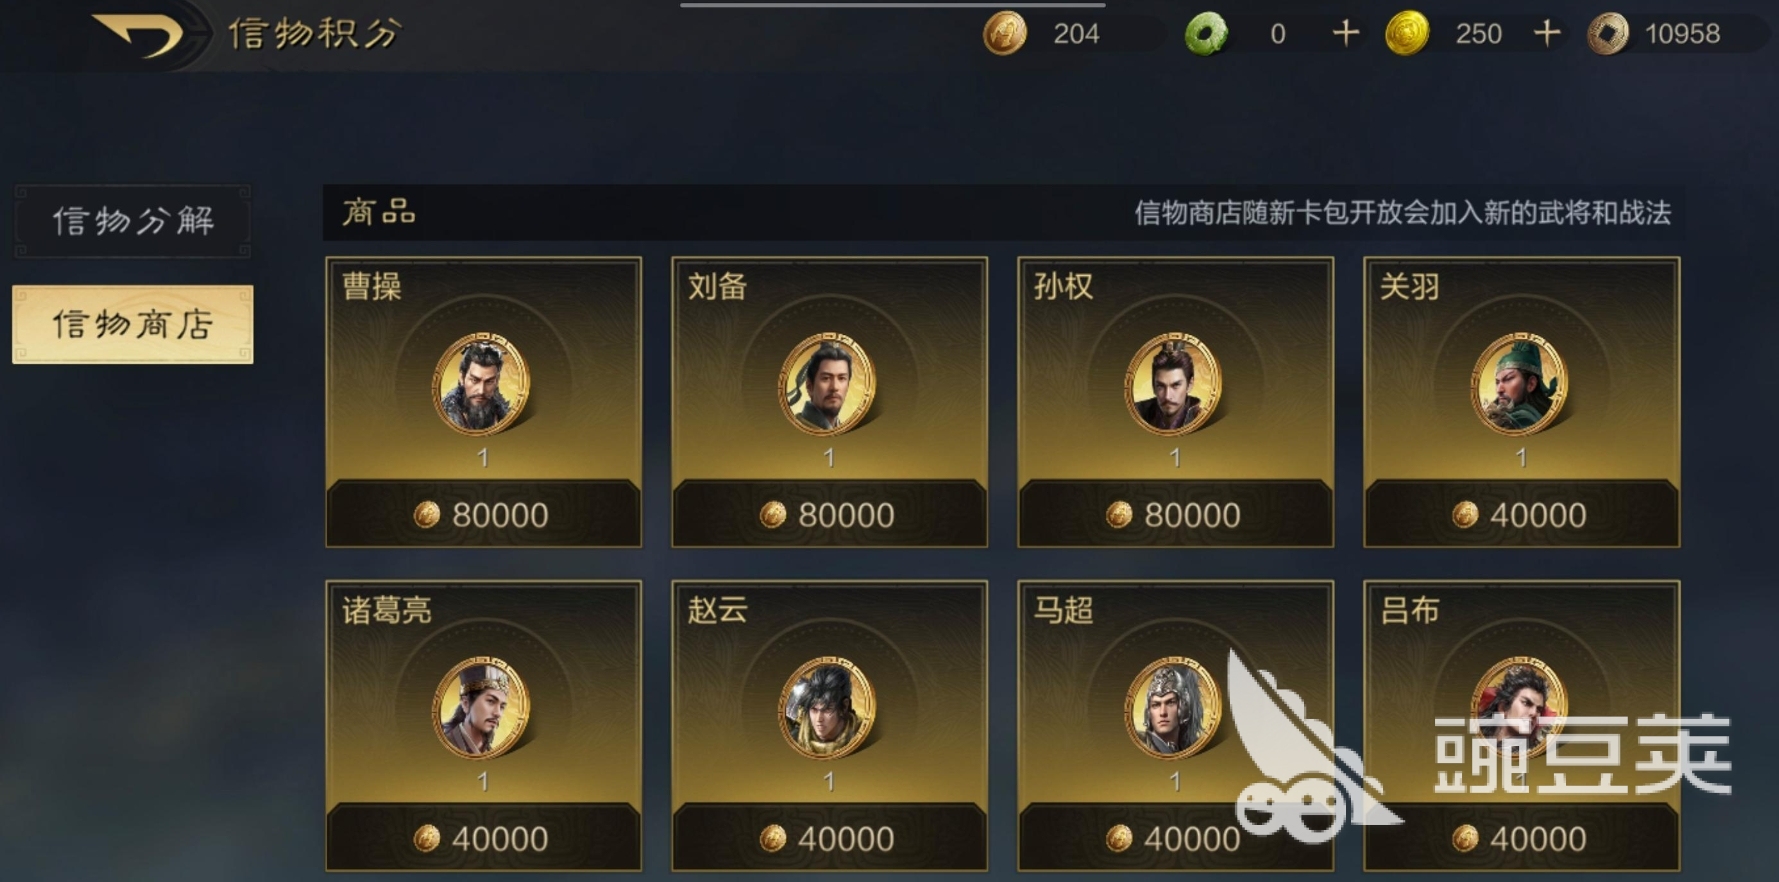Select the 曹操 portrait token
This screenshot has height=882, width=1779.
482,383
